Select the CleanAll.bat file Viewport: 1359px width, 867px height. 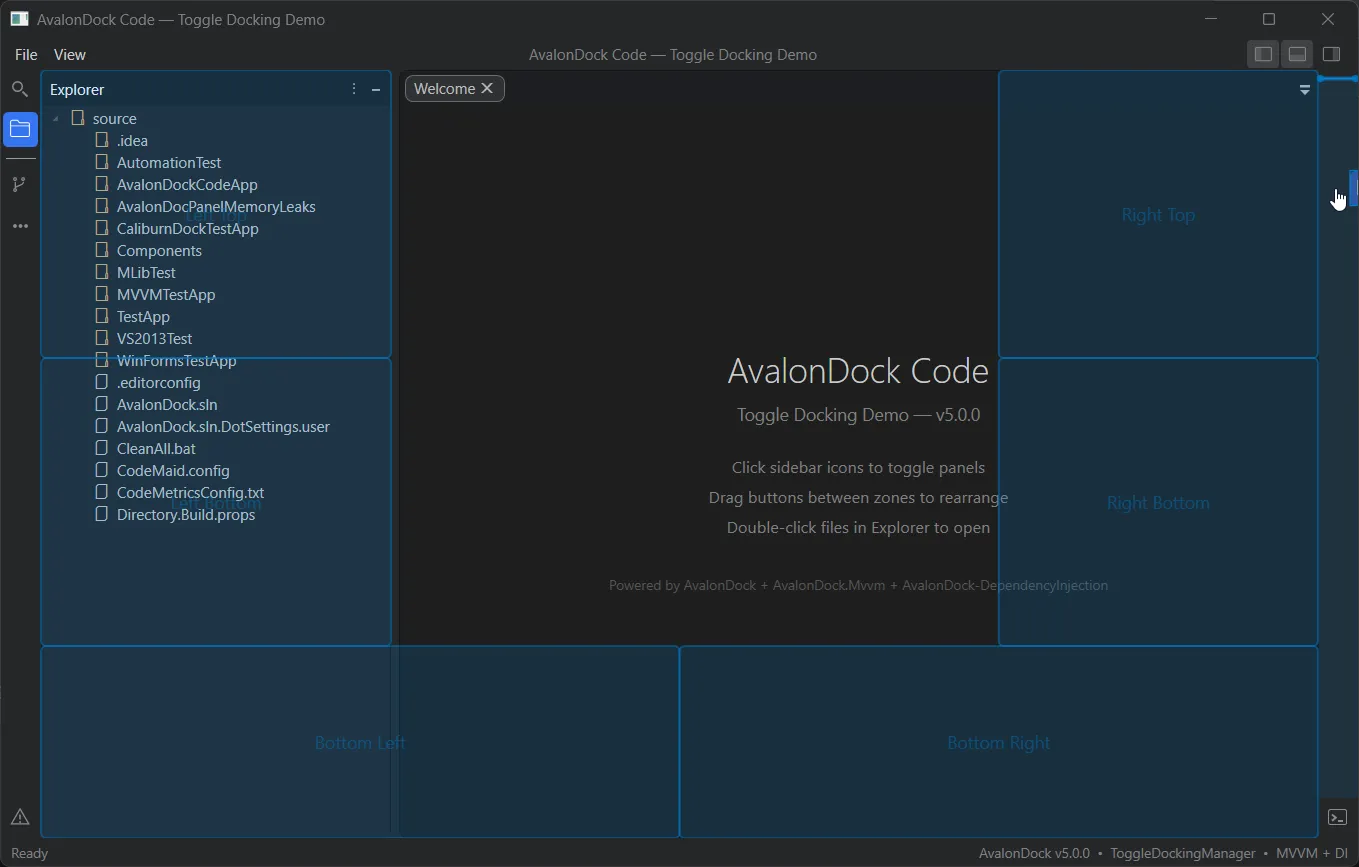(x=156, y=448)
